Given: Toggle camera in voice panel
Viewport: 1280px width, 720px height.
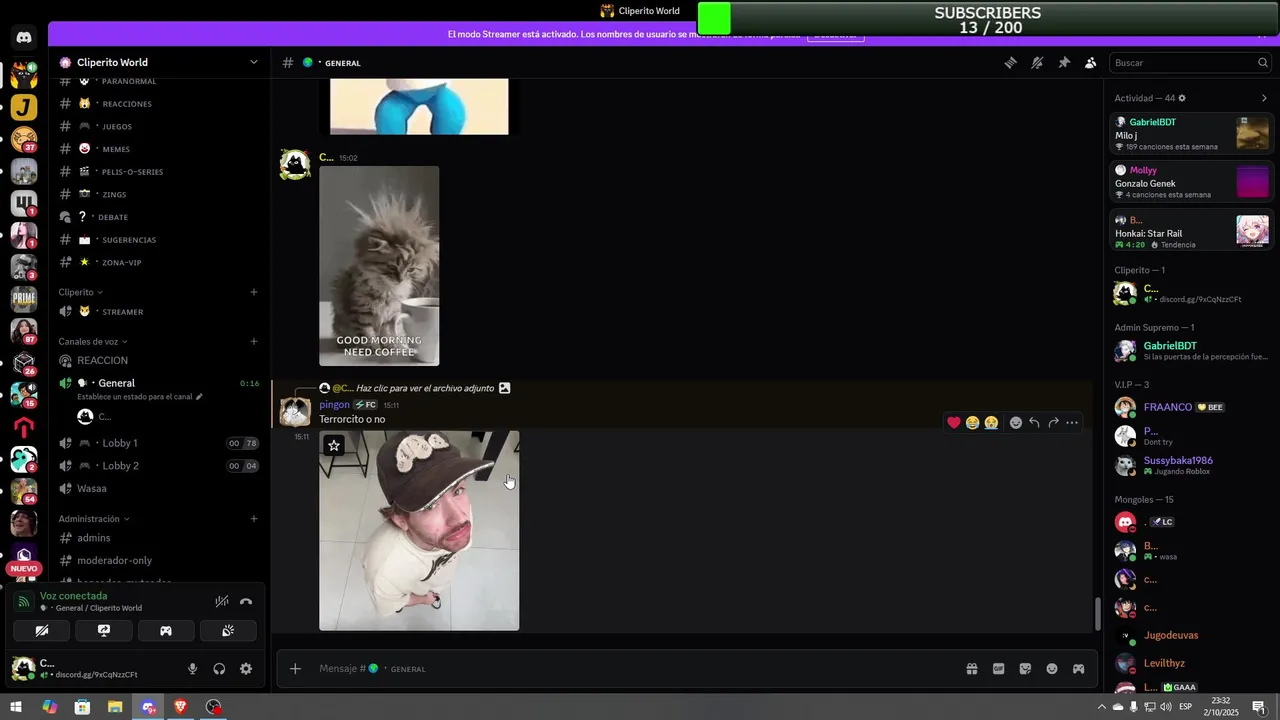Looking at the screenshot, I should coord(41,630).
